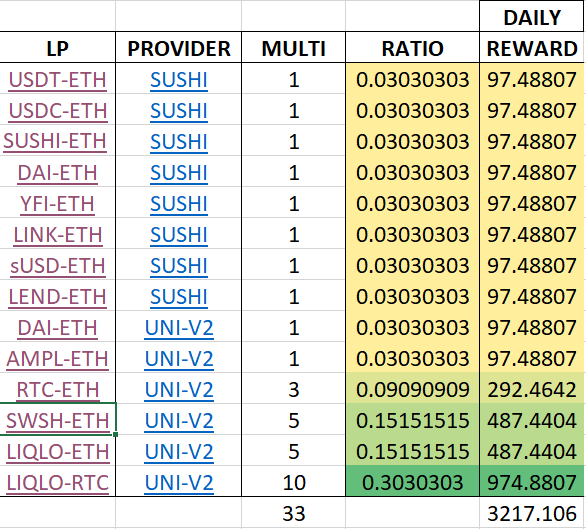Click the SUSHI provider link for LEND-ETH

pyautogui.click(x=179, y=297)
